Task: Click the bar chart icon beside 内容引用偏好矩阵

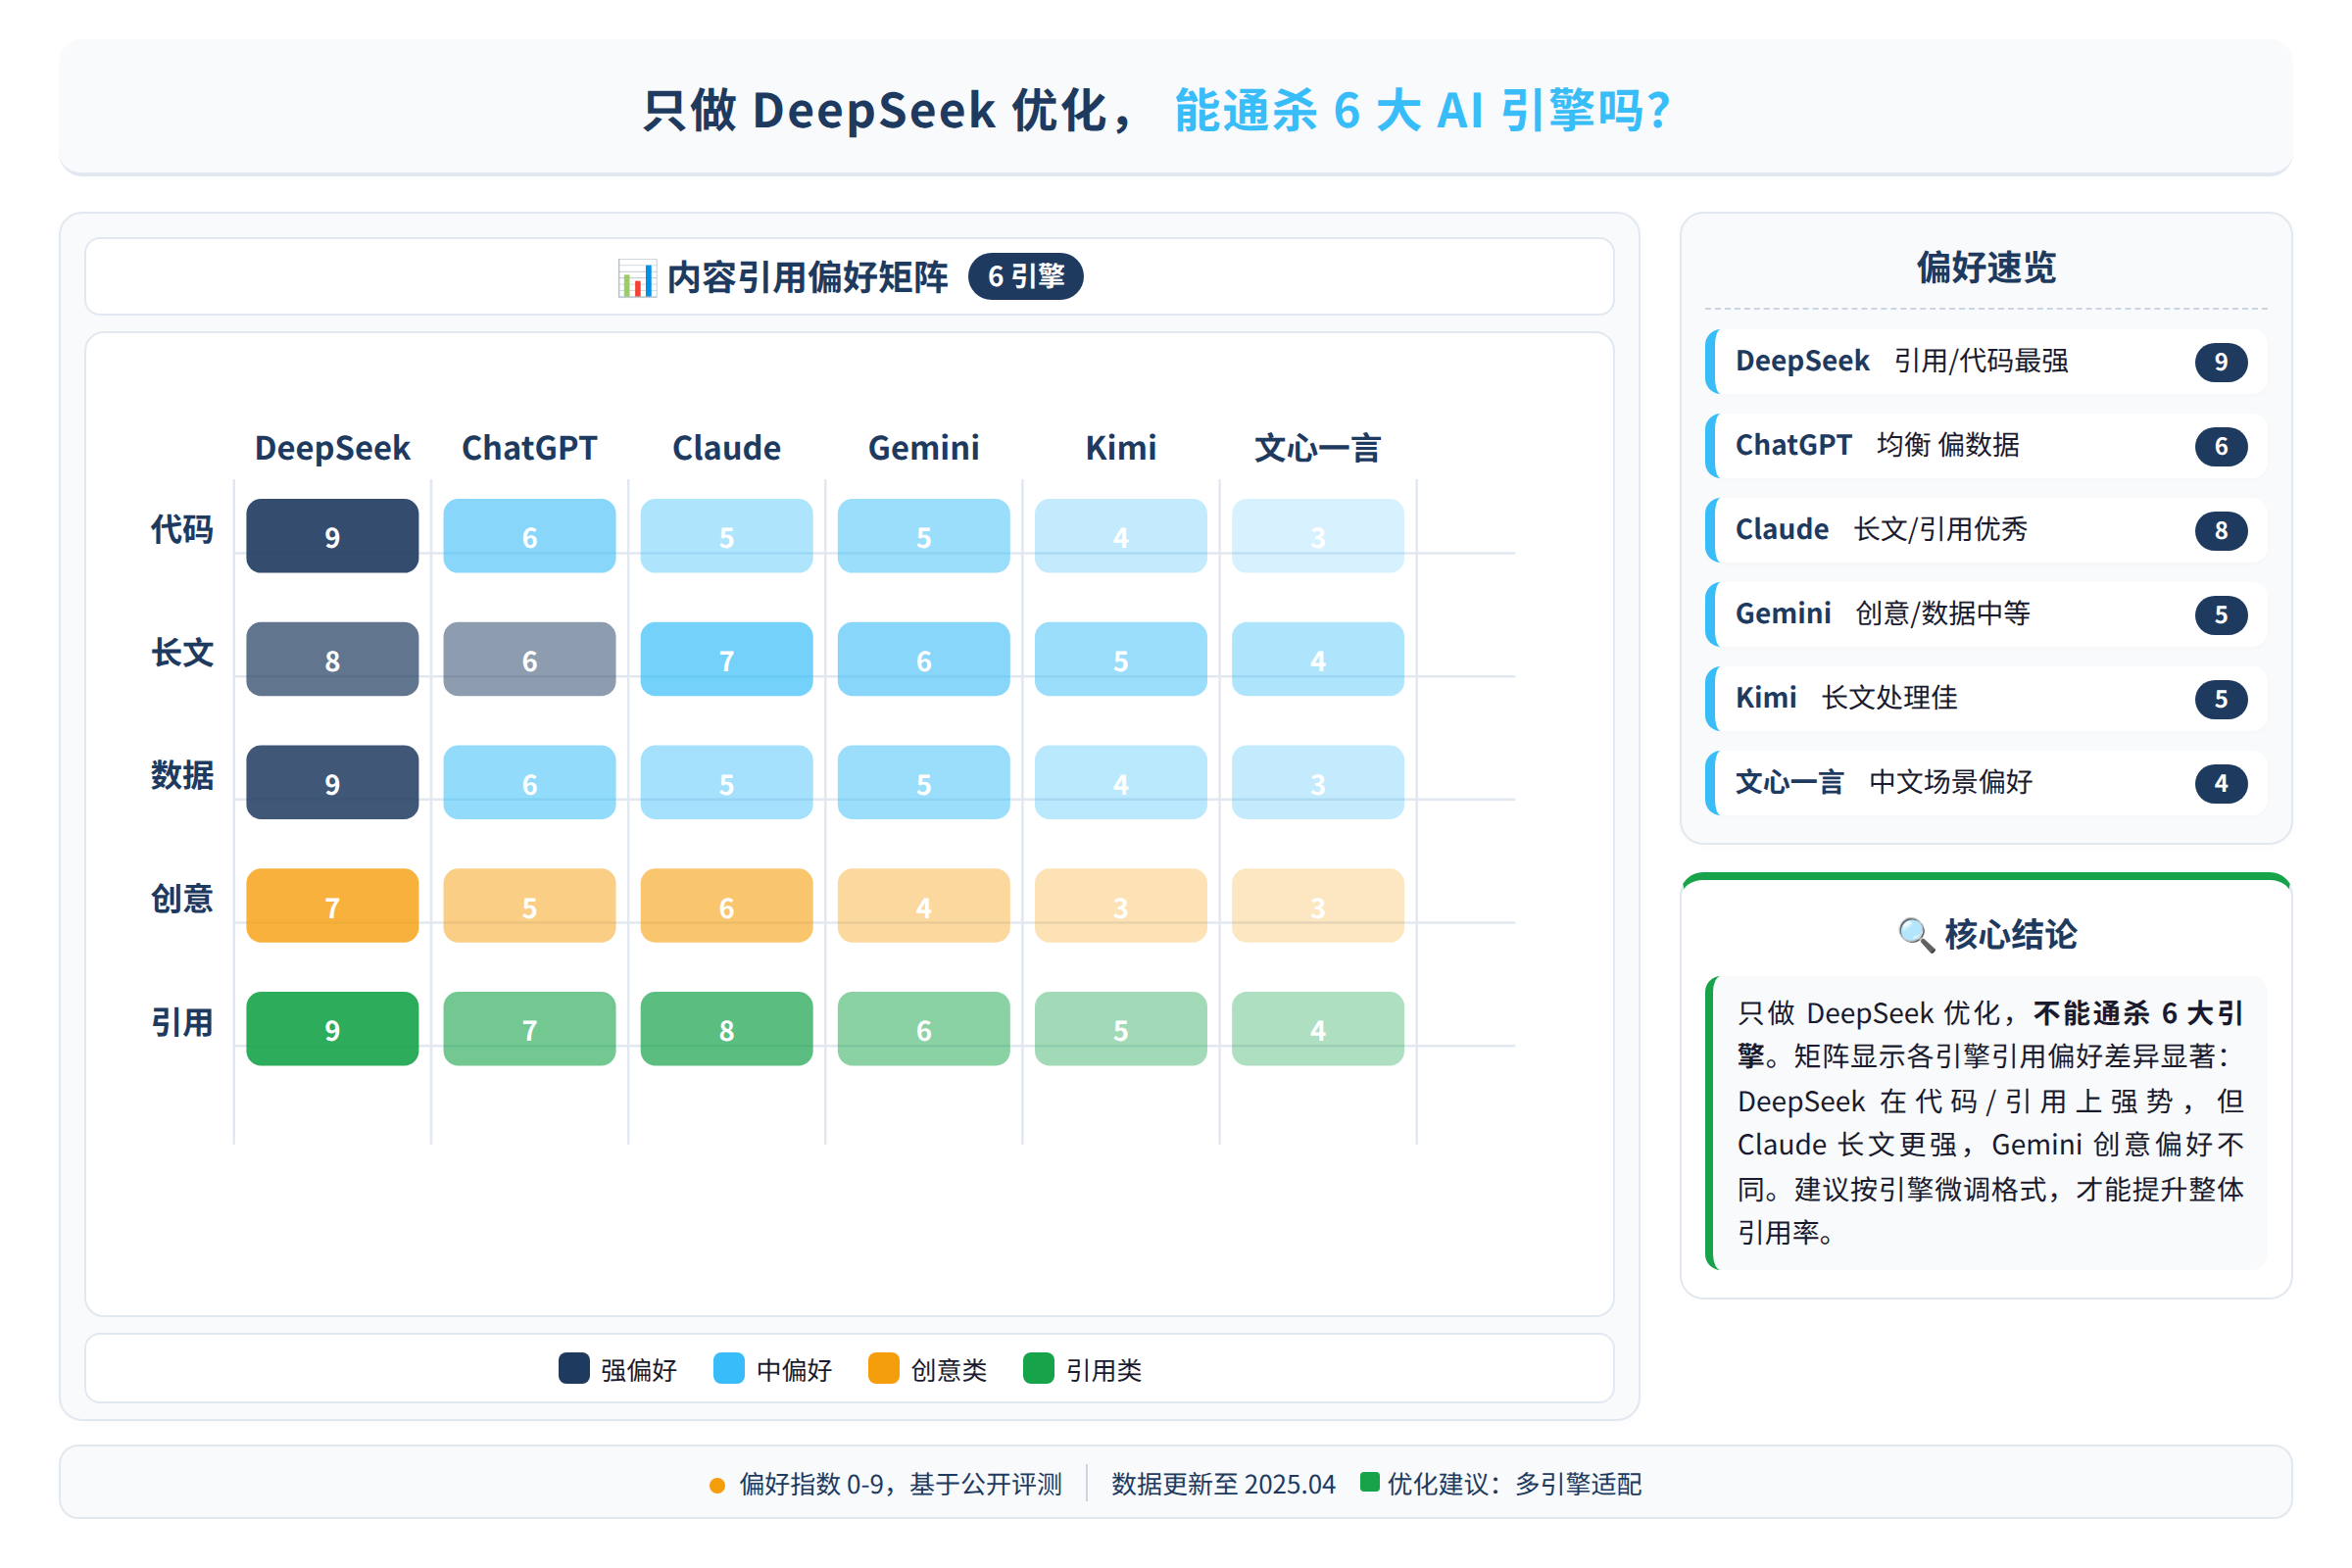Action: (637, 278)
